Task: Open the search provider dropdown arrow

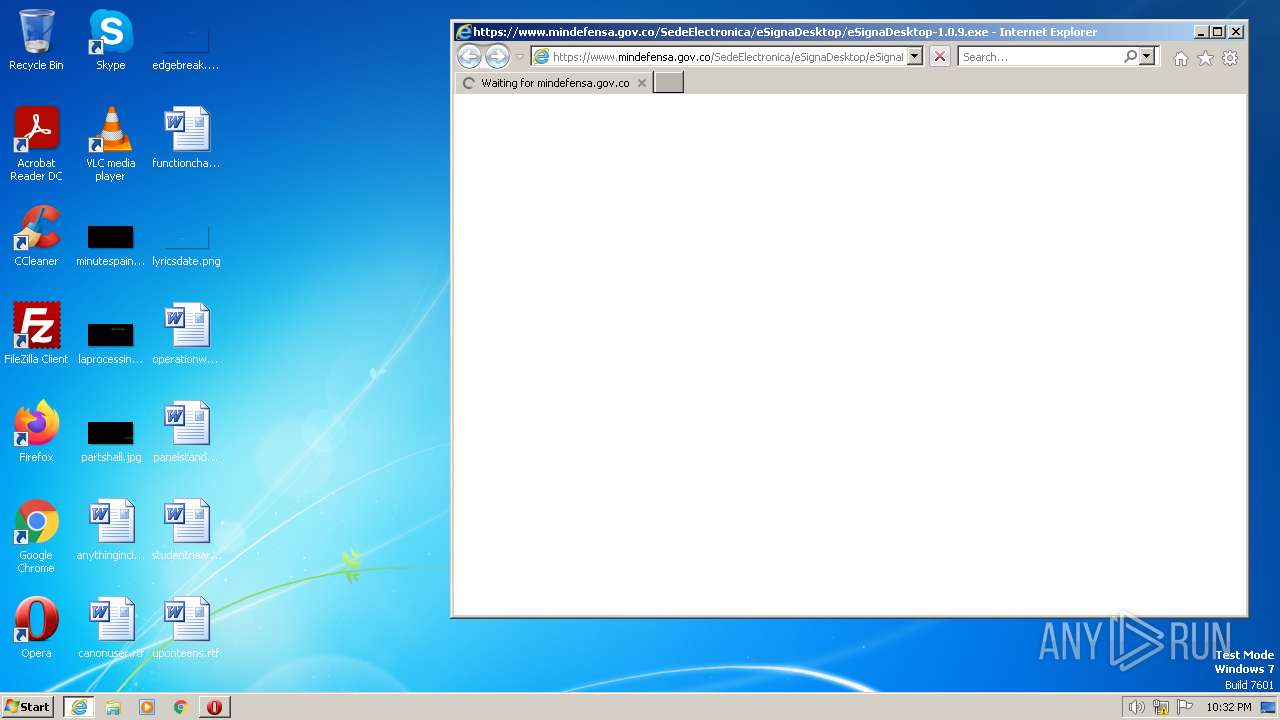Action: coord(1147,57)
